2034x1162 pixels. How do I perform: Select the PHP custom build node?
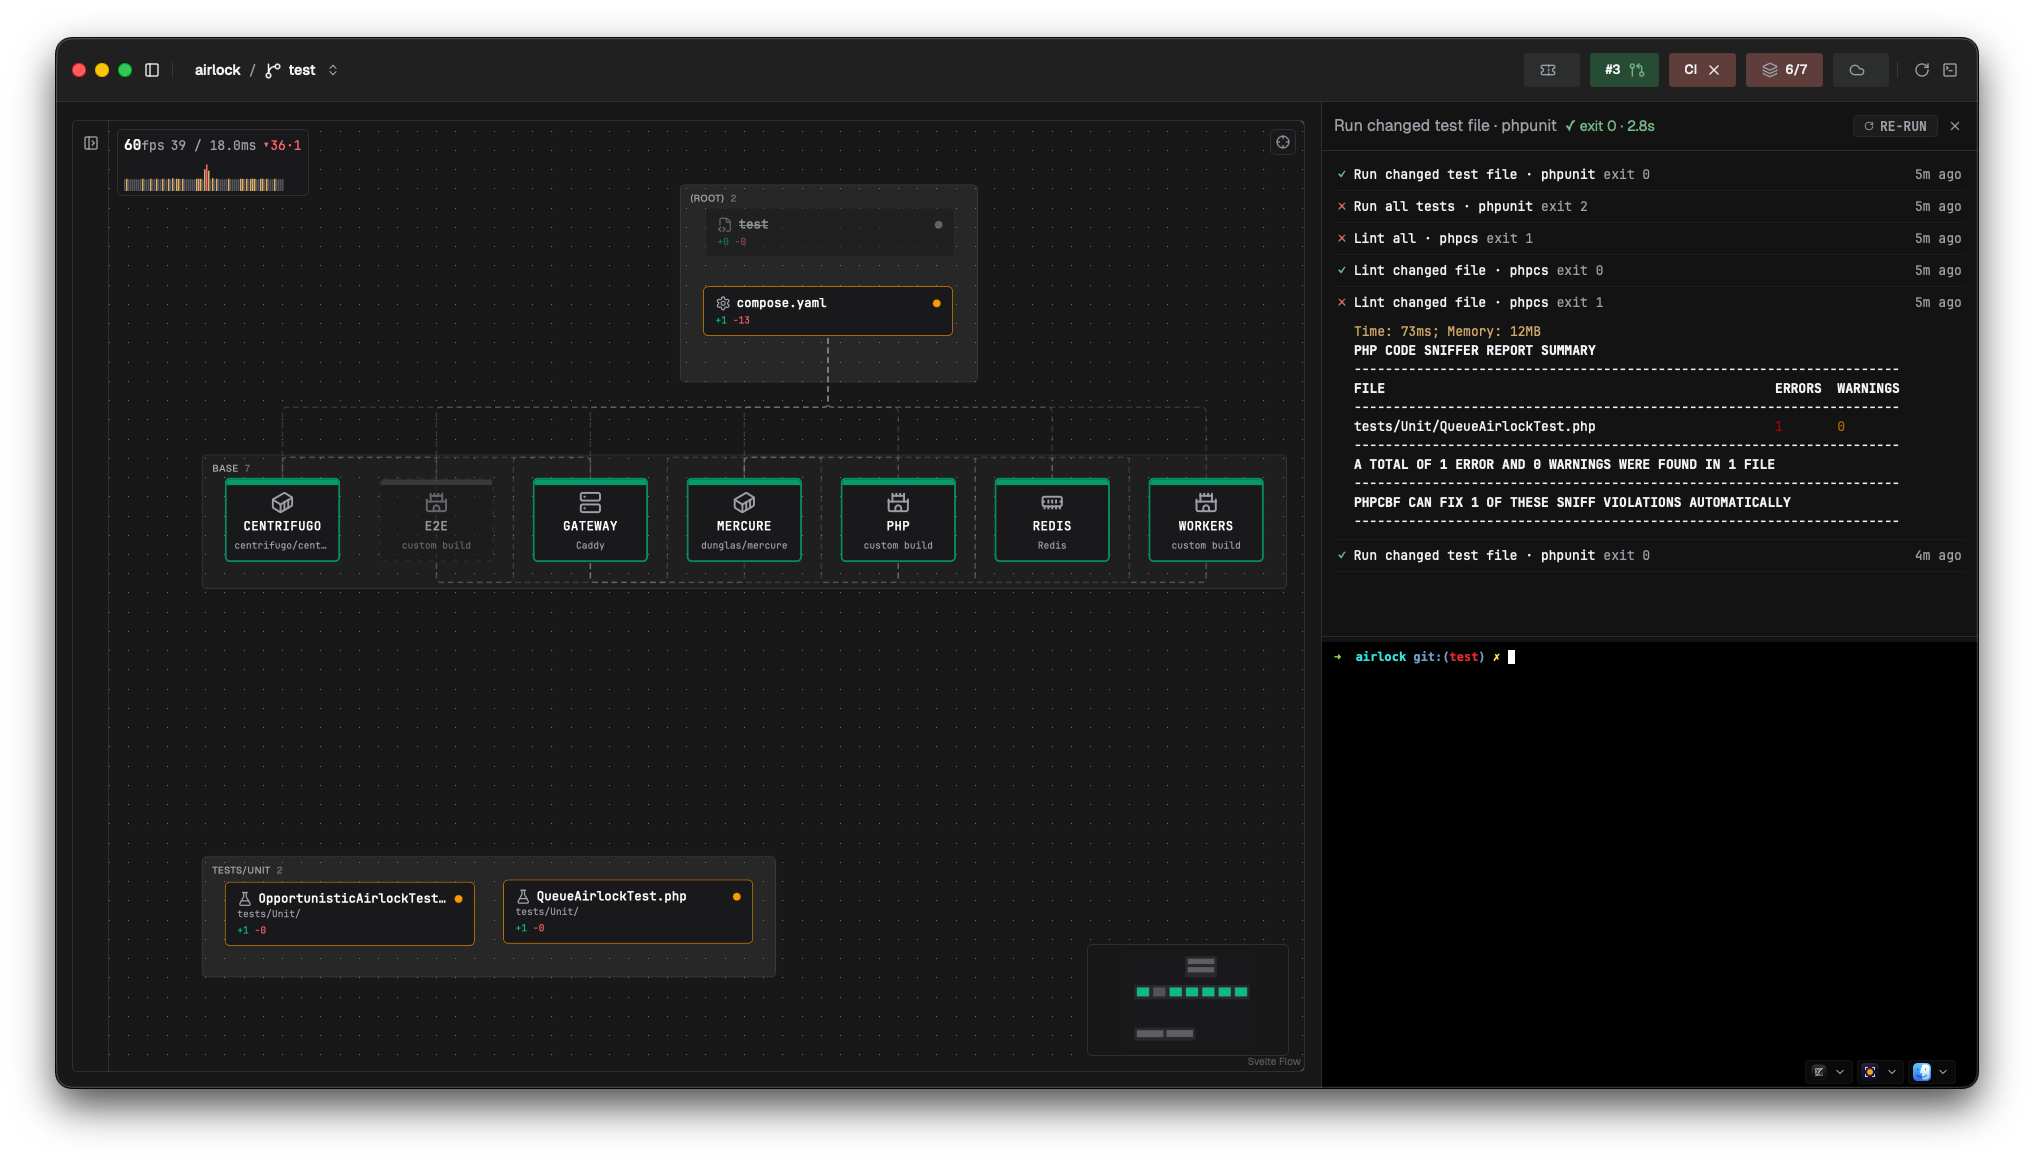tap(898, 520)
